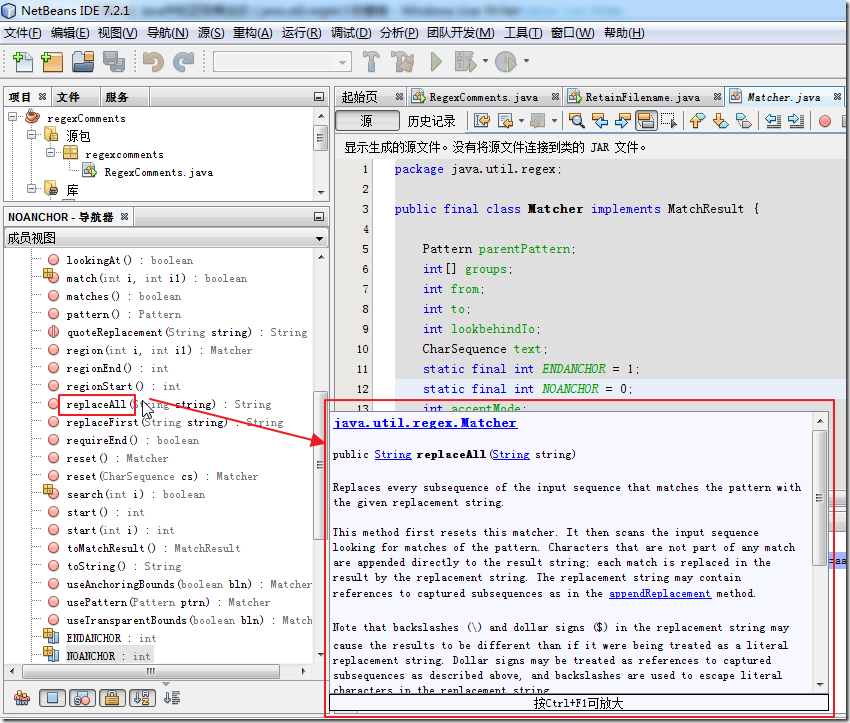
Task: Open RegexComments.java in the project tree
Action: pos(158,172)
